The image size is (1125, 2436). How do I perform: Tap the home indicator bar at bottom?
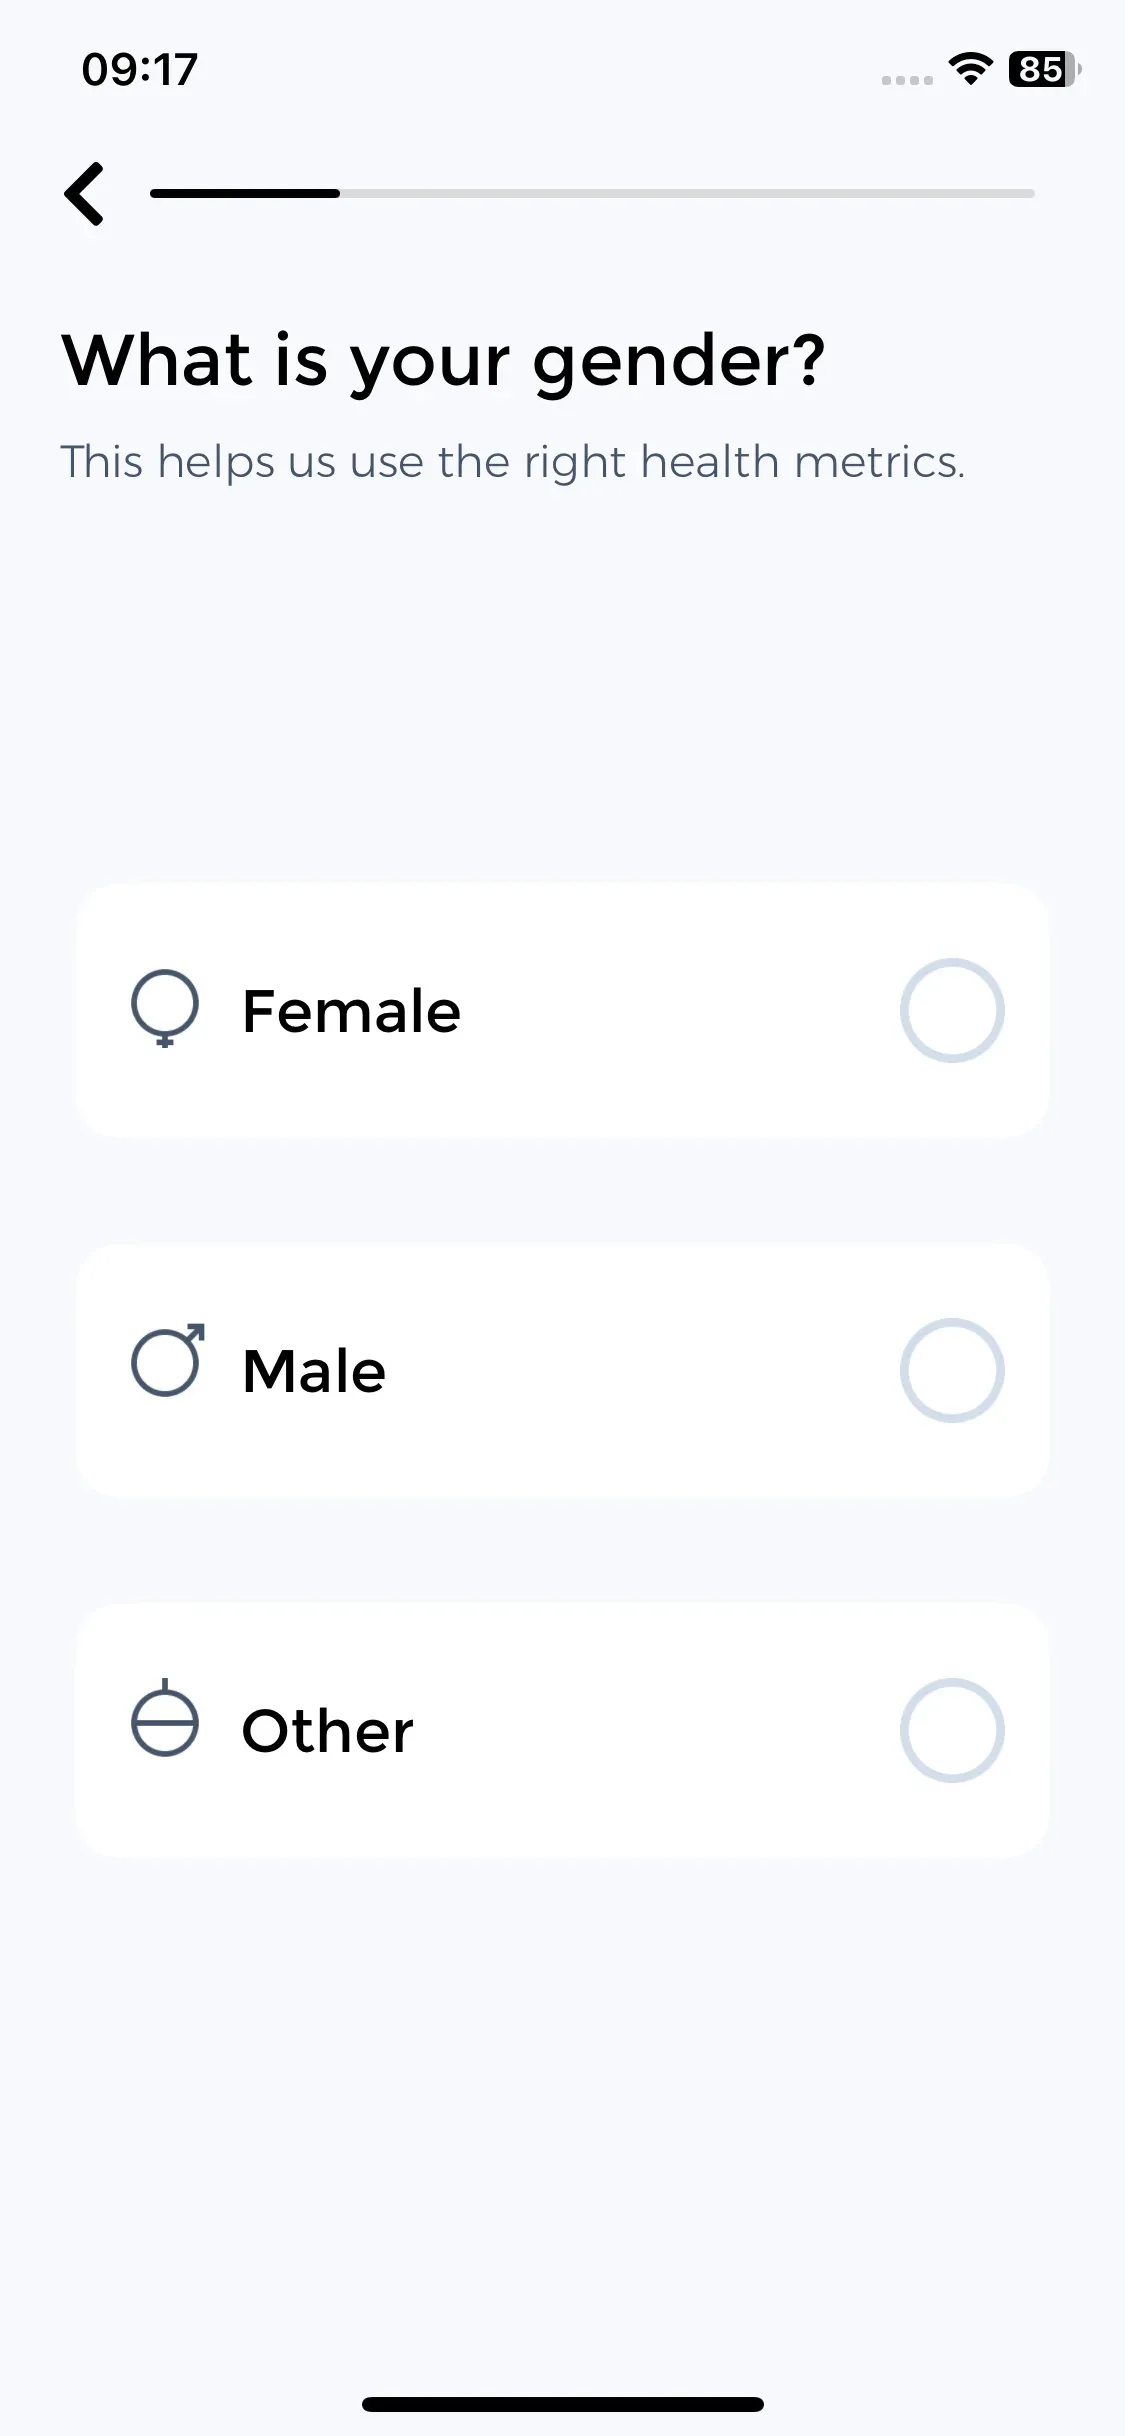563,2404
